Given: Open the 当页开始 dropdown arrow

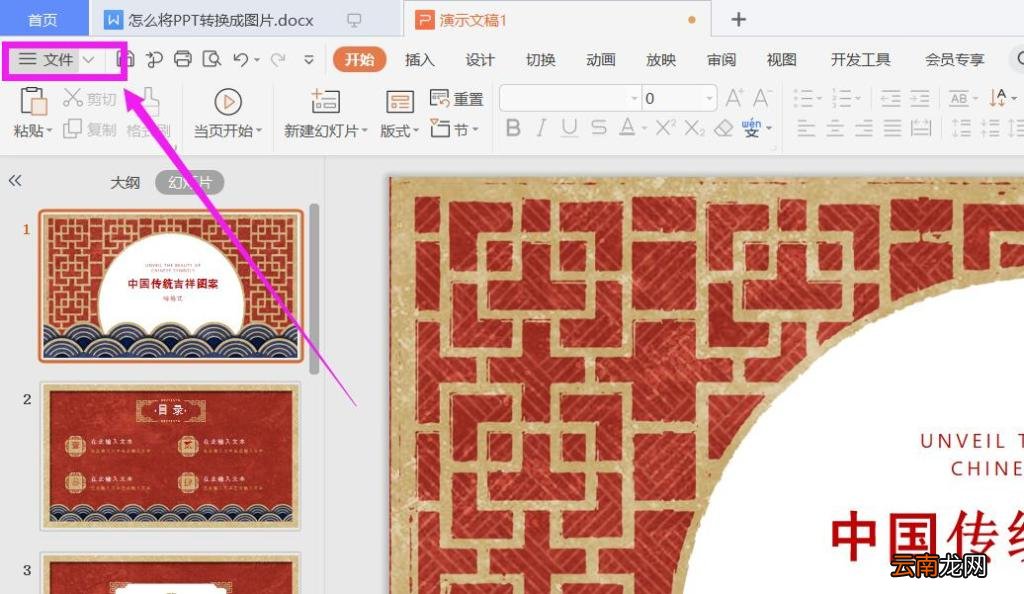Looking at the screenshot, I should 259,131.
